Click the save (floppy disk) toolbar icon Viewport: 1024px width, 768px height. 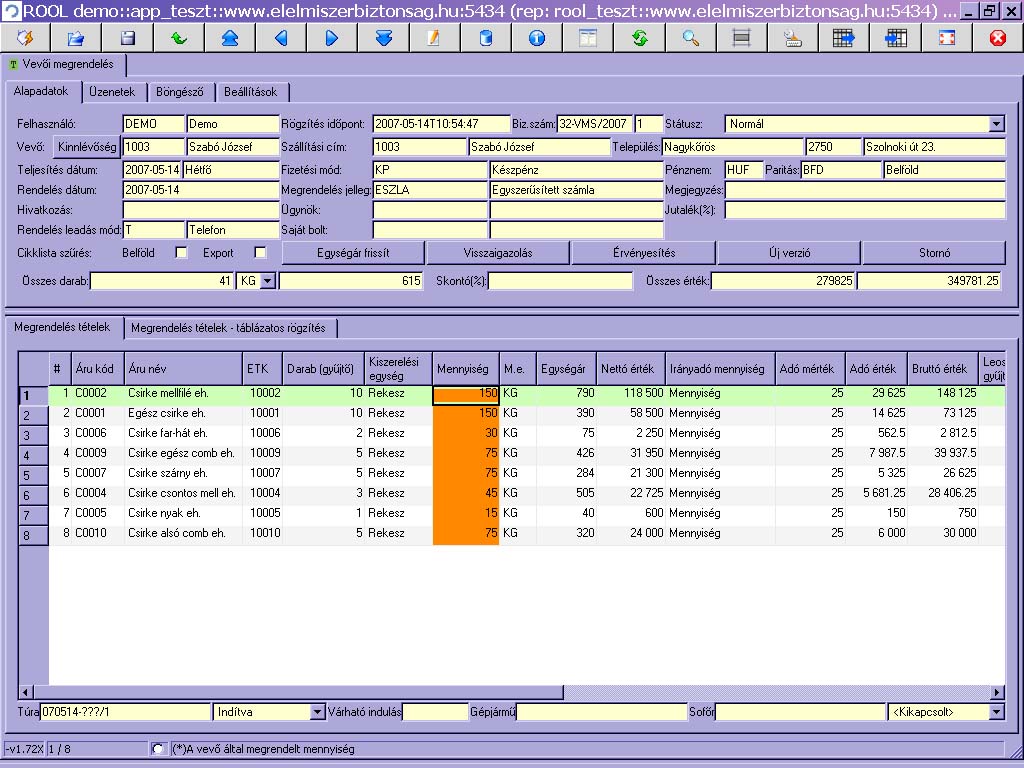[127, 38]
